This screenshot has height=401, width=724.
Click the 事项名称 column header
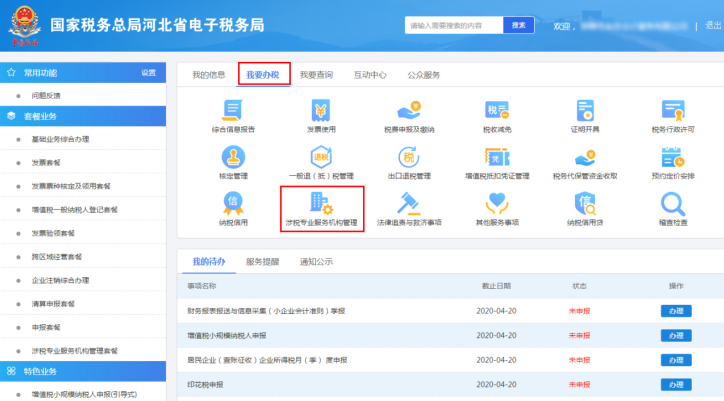(202, 286)
